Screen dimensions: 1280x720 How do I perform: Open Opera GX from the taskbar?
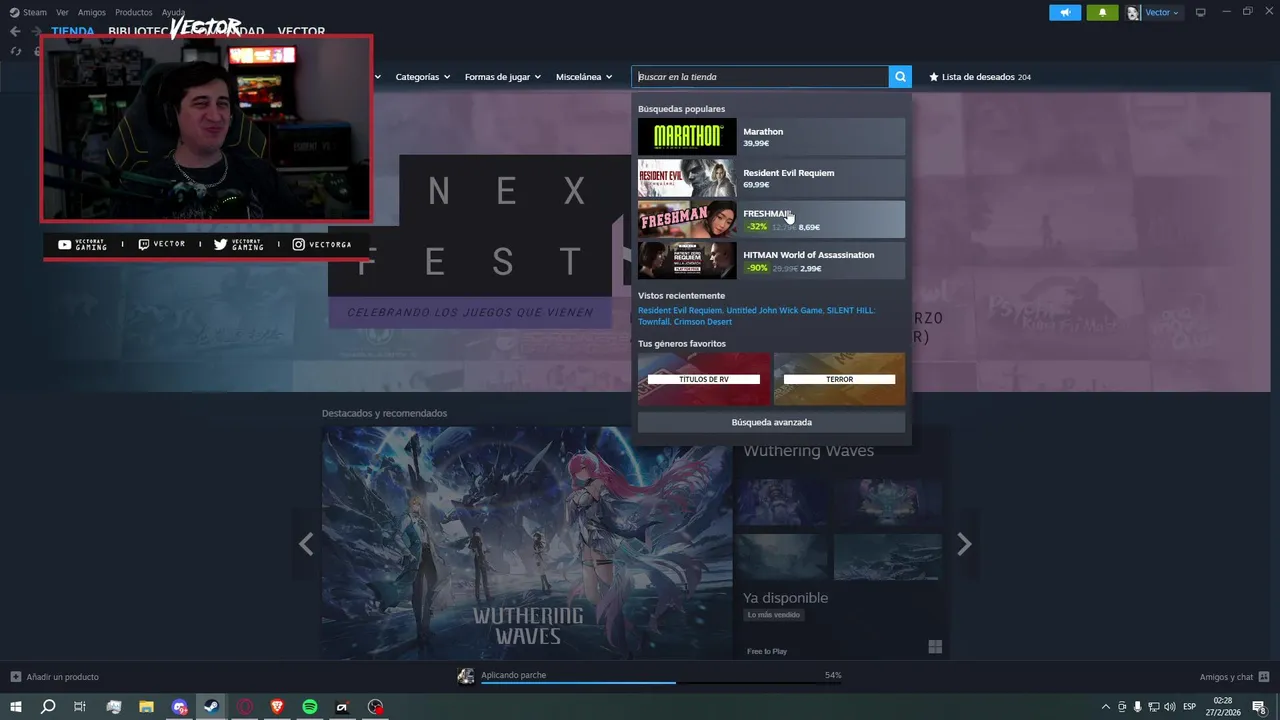click(245, 707)
